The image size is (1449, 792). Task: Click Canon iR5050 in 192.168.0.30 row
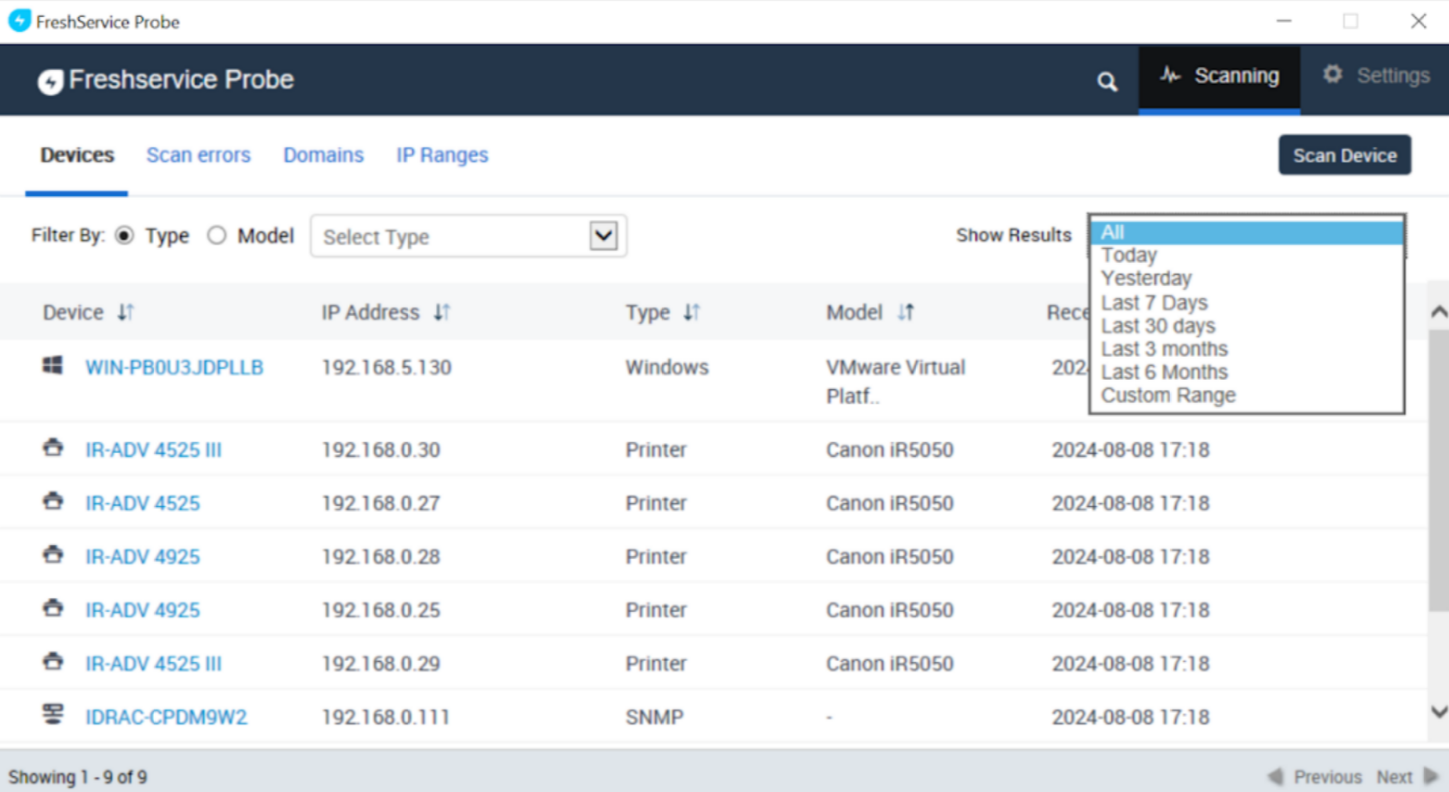pyautogui.click(x=890, y=450)
